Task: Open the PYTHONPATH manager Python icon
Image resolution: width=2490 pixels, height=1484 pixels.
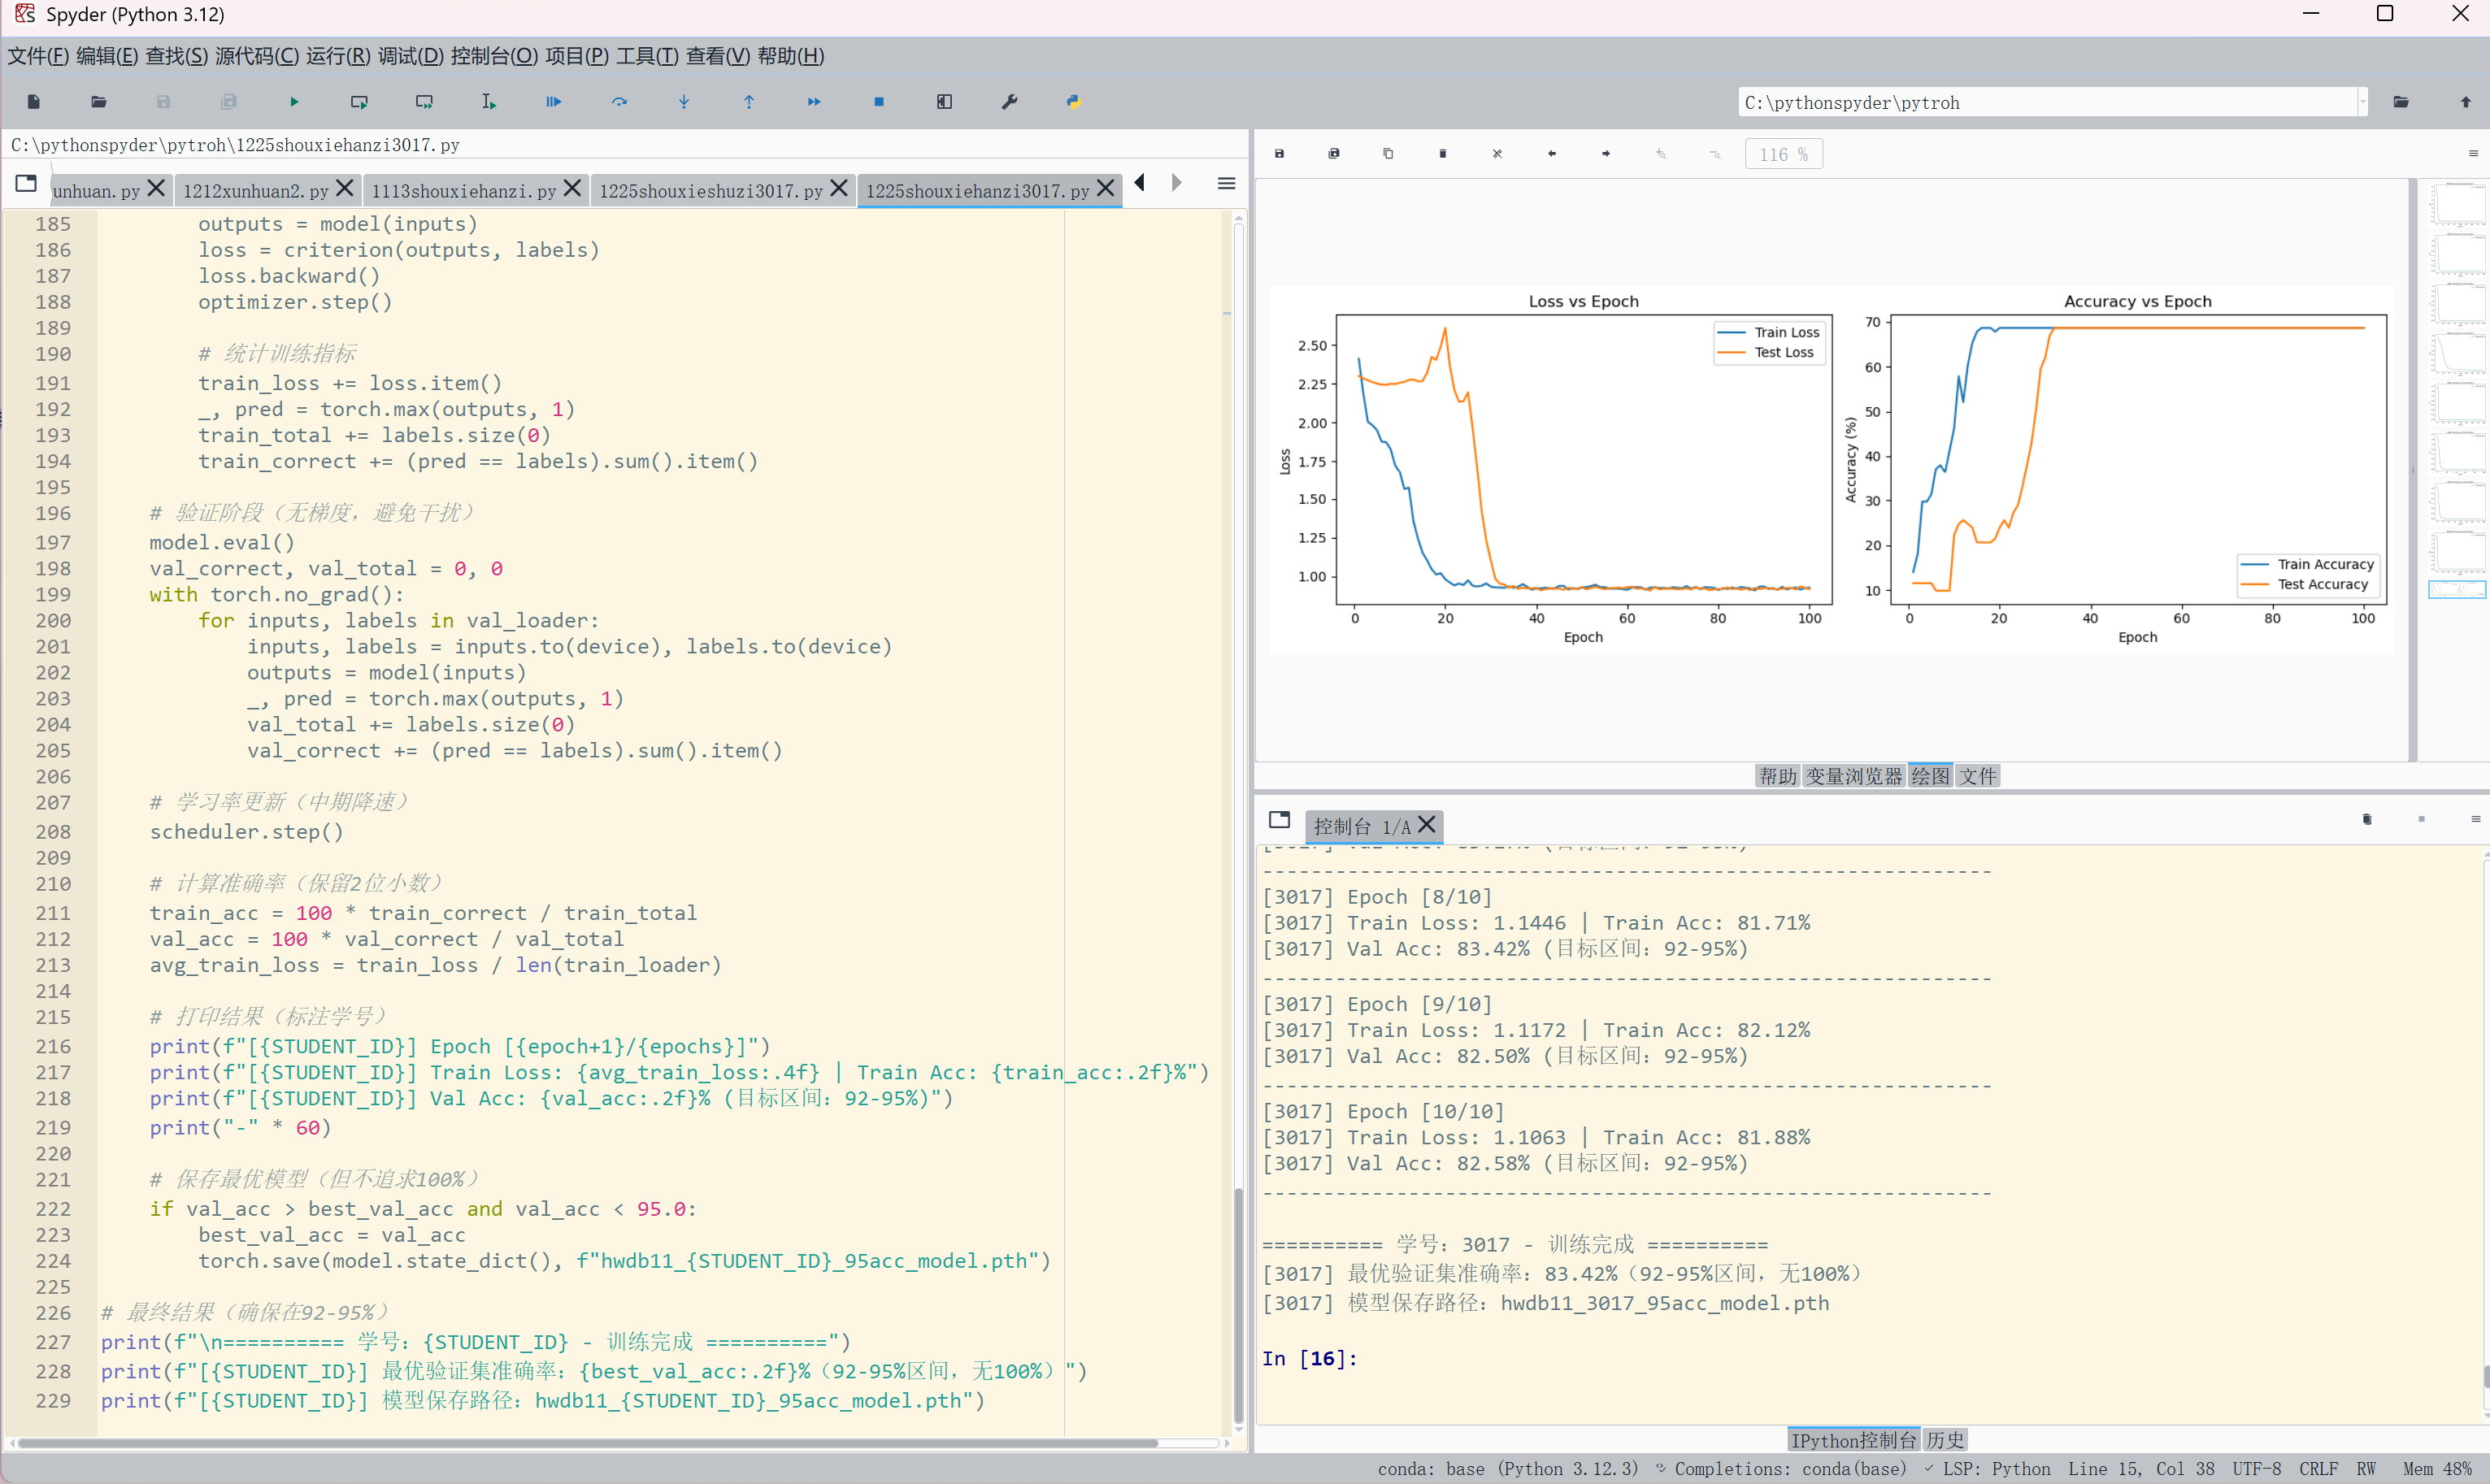Action: 1074,102
